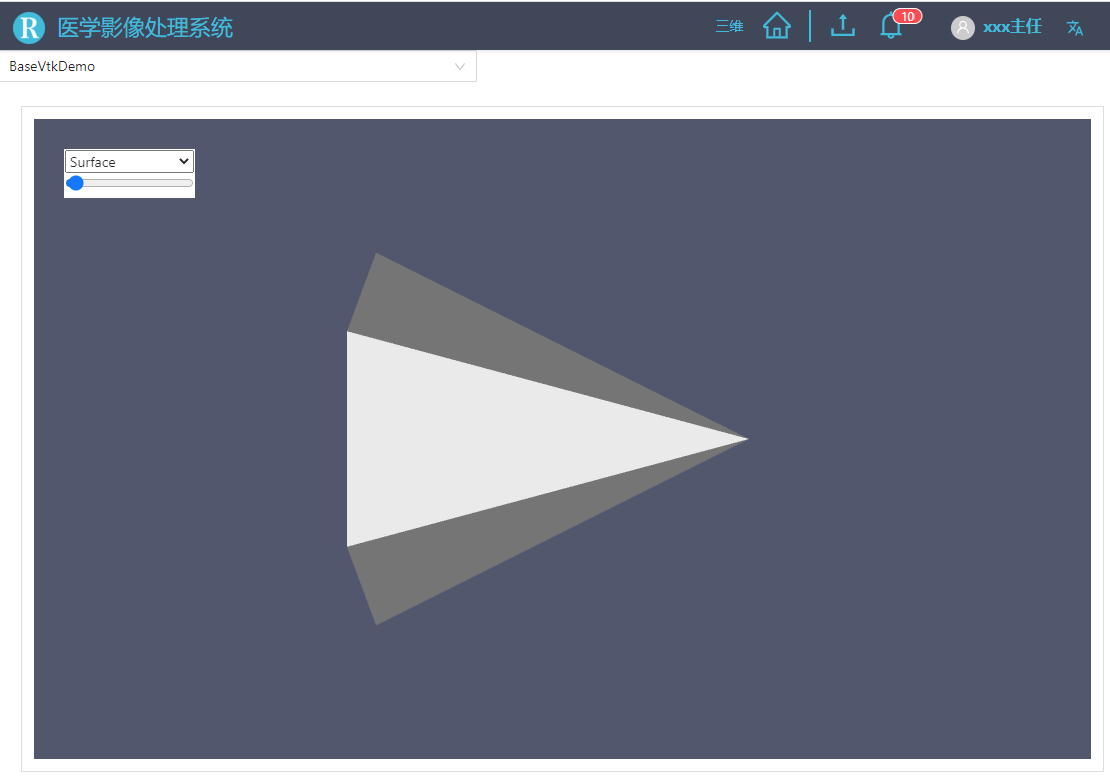Click the red 10 notification badge
This screenshot has width=1110, height=784.
[908, 16]
